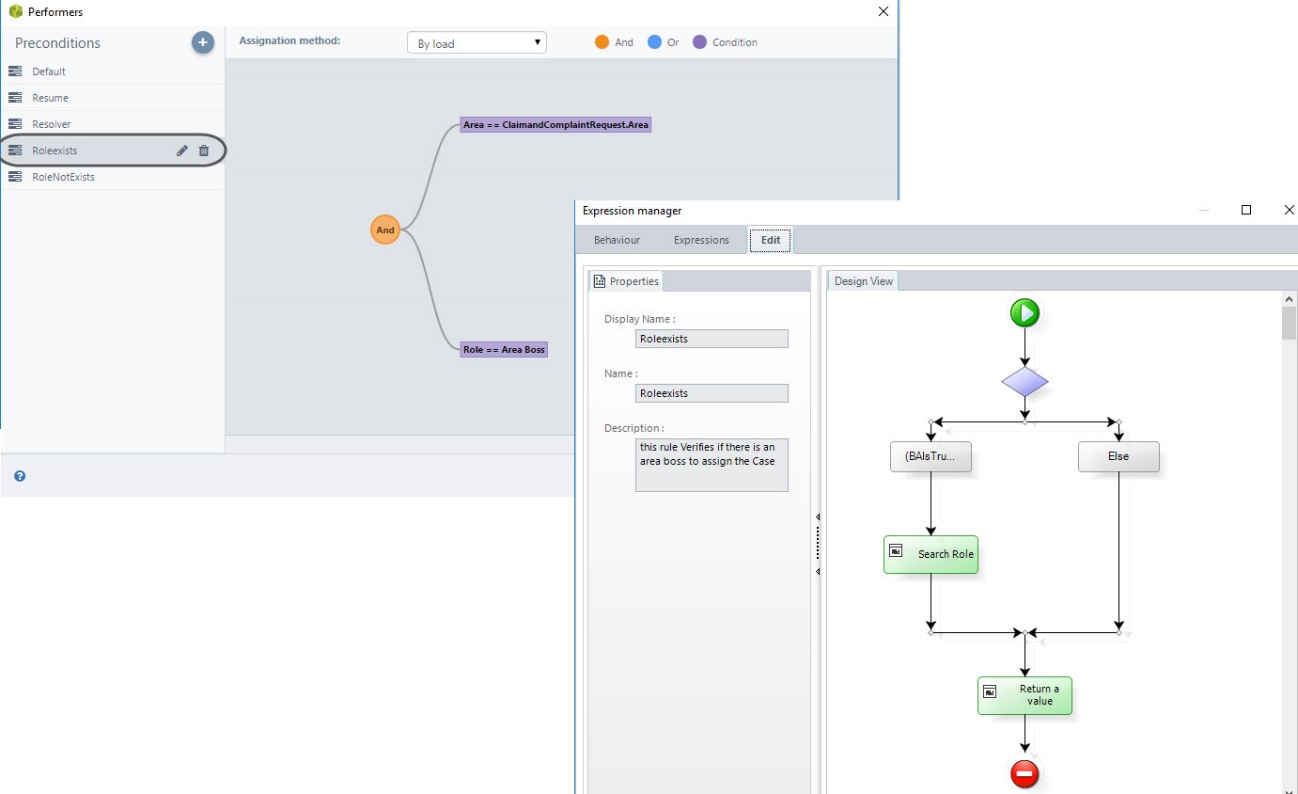
Task: Select the Return a value activity box
Action: [x=1024, y=695]
